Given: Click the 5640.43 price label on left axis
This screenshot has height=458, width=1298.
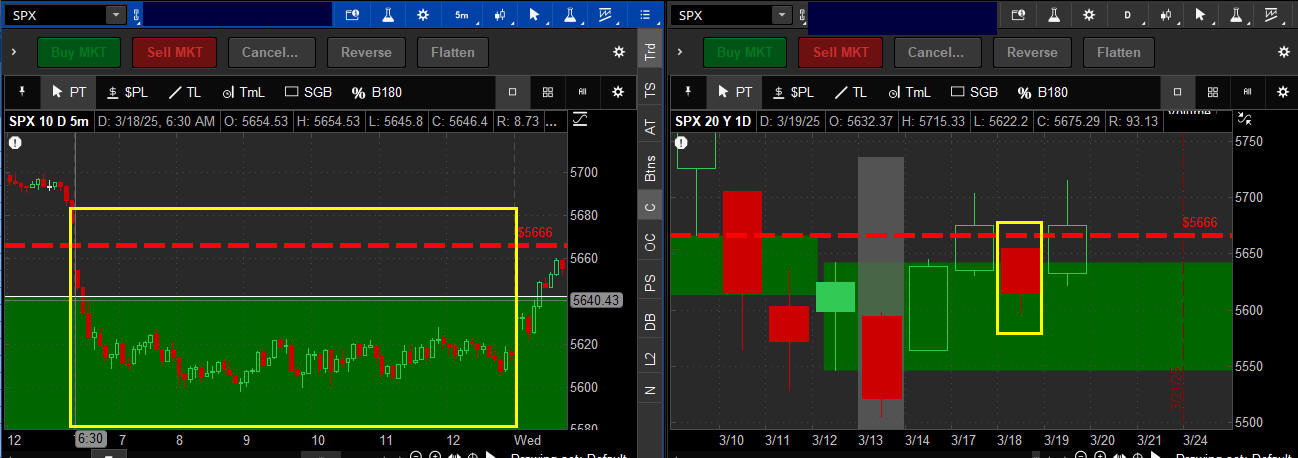Looking at the screenshot, I should click(595, 300).
